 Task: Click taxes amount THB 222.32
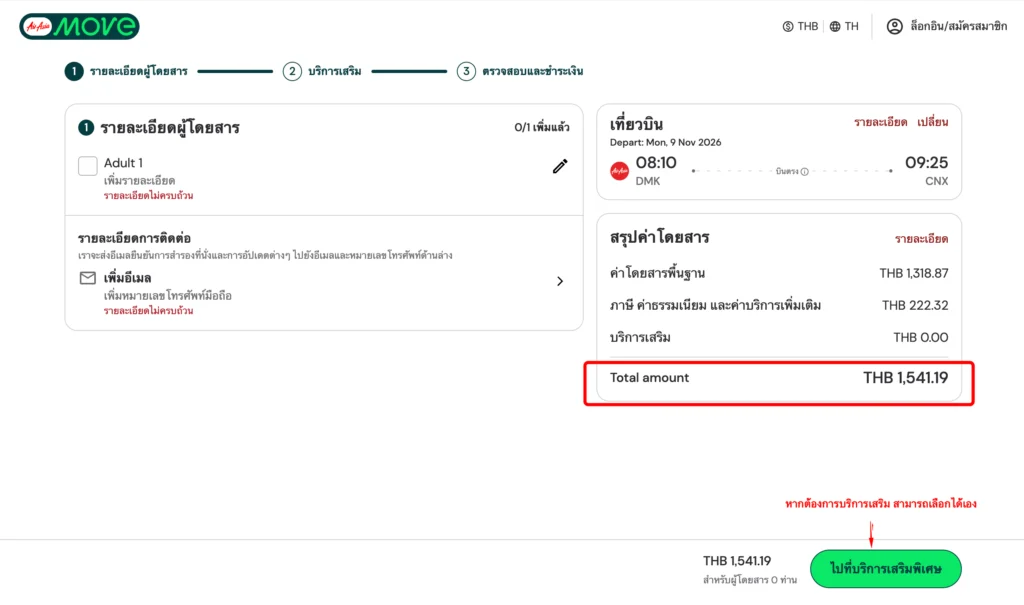click(915, 305)
